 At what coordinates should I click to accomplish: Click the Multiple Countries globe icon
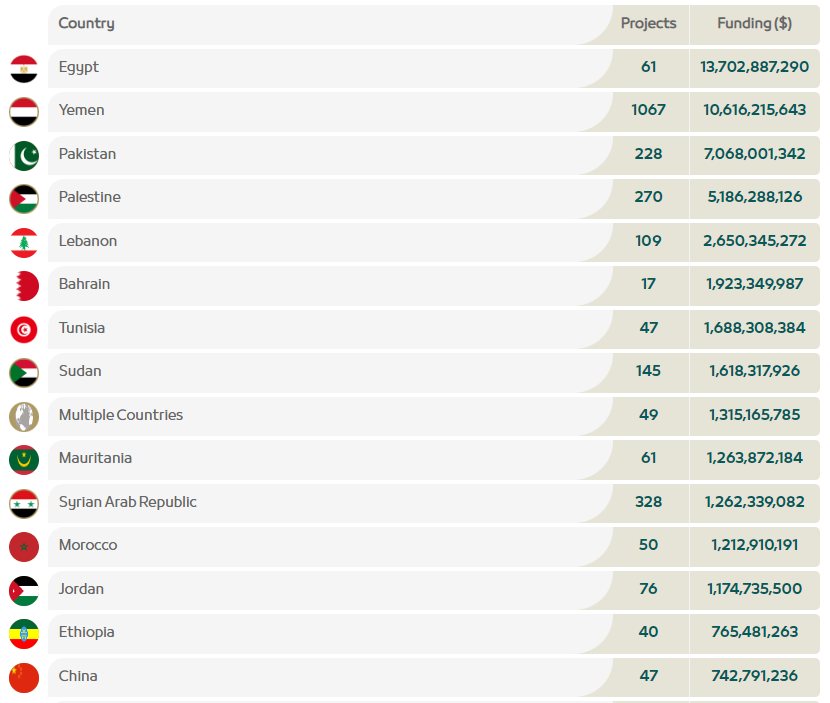[x=24, y=416]
